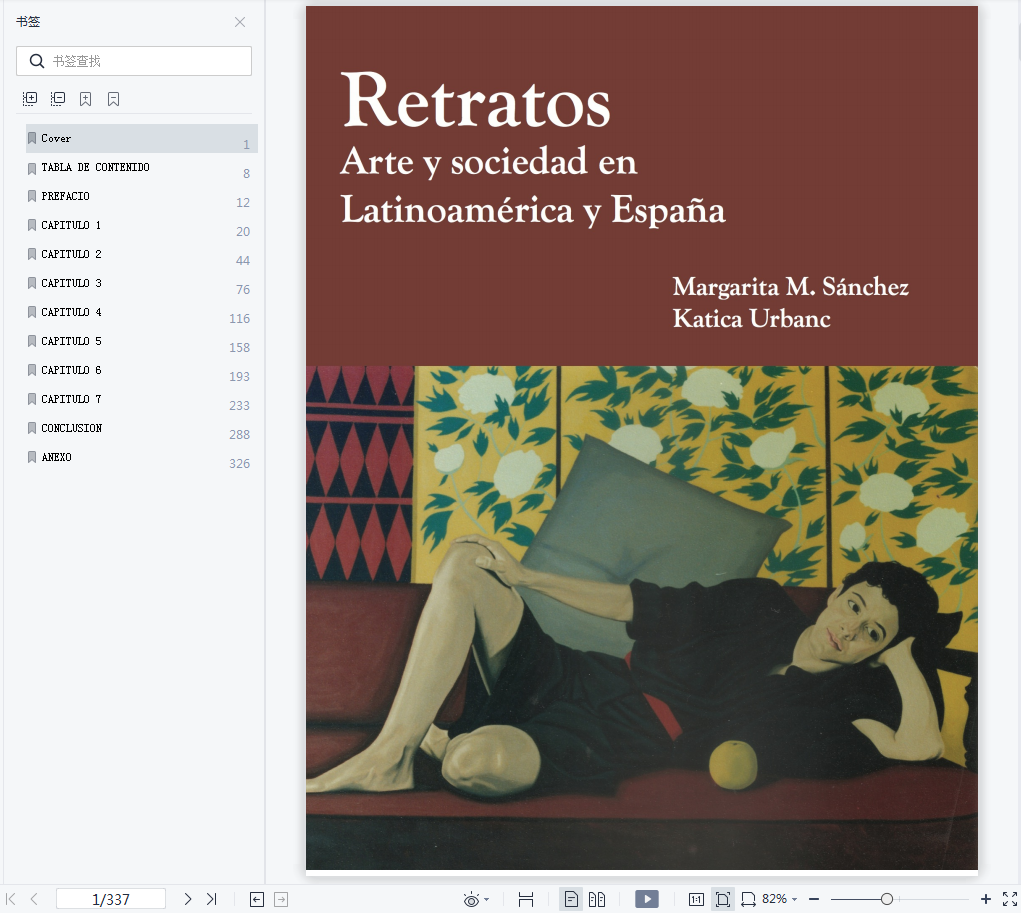1021x913 pixels.
Task: Jump to last page button
Action: [x=211, y=899]
